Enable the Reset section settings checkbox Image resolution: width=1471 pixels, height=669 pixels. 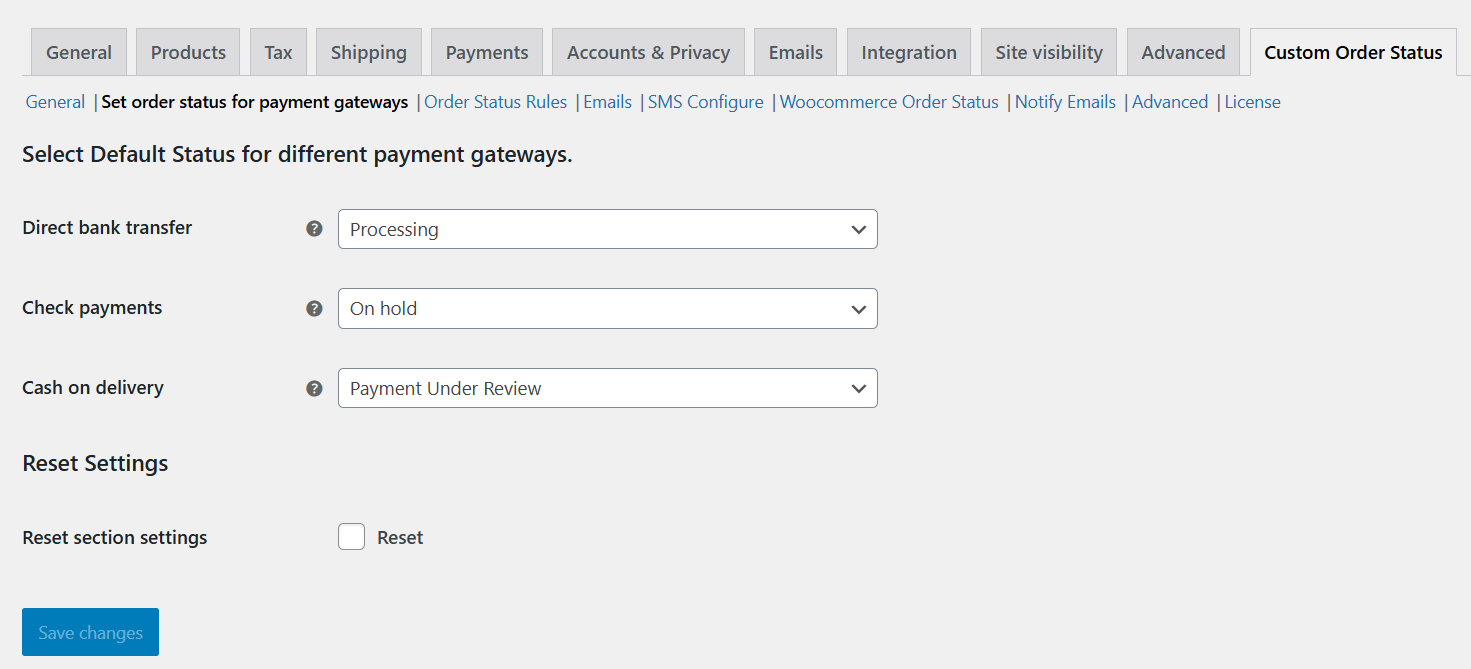click(351, 537)
